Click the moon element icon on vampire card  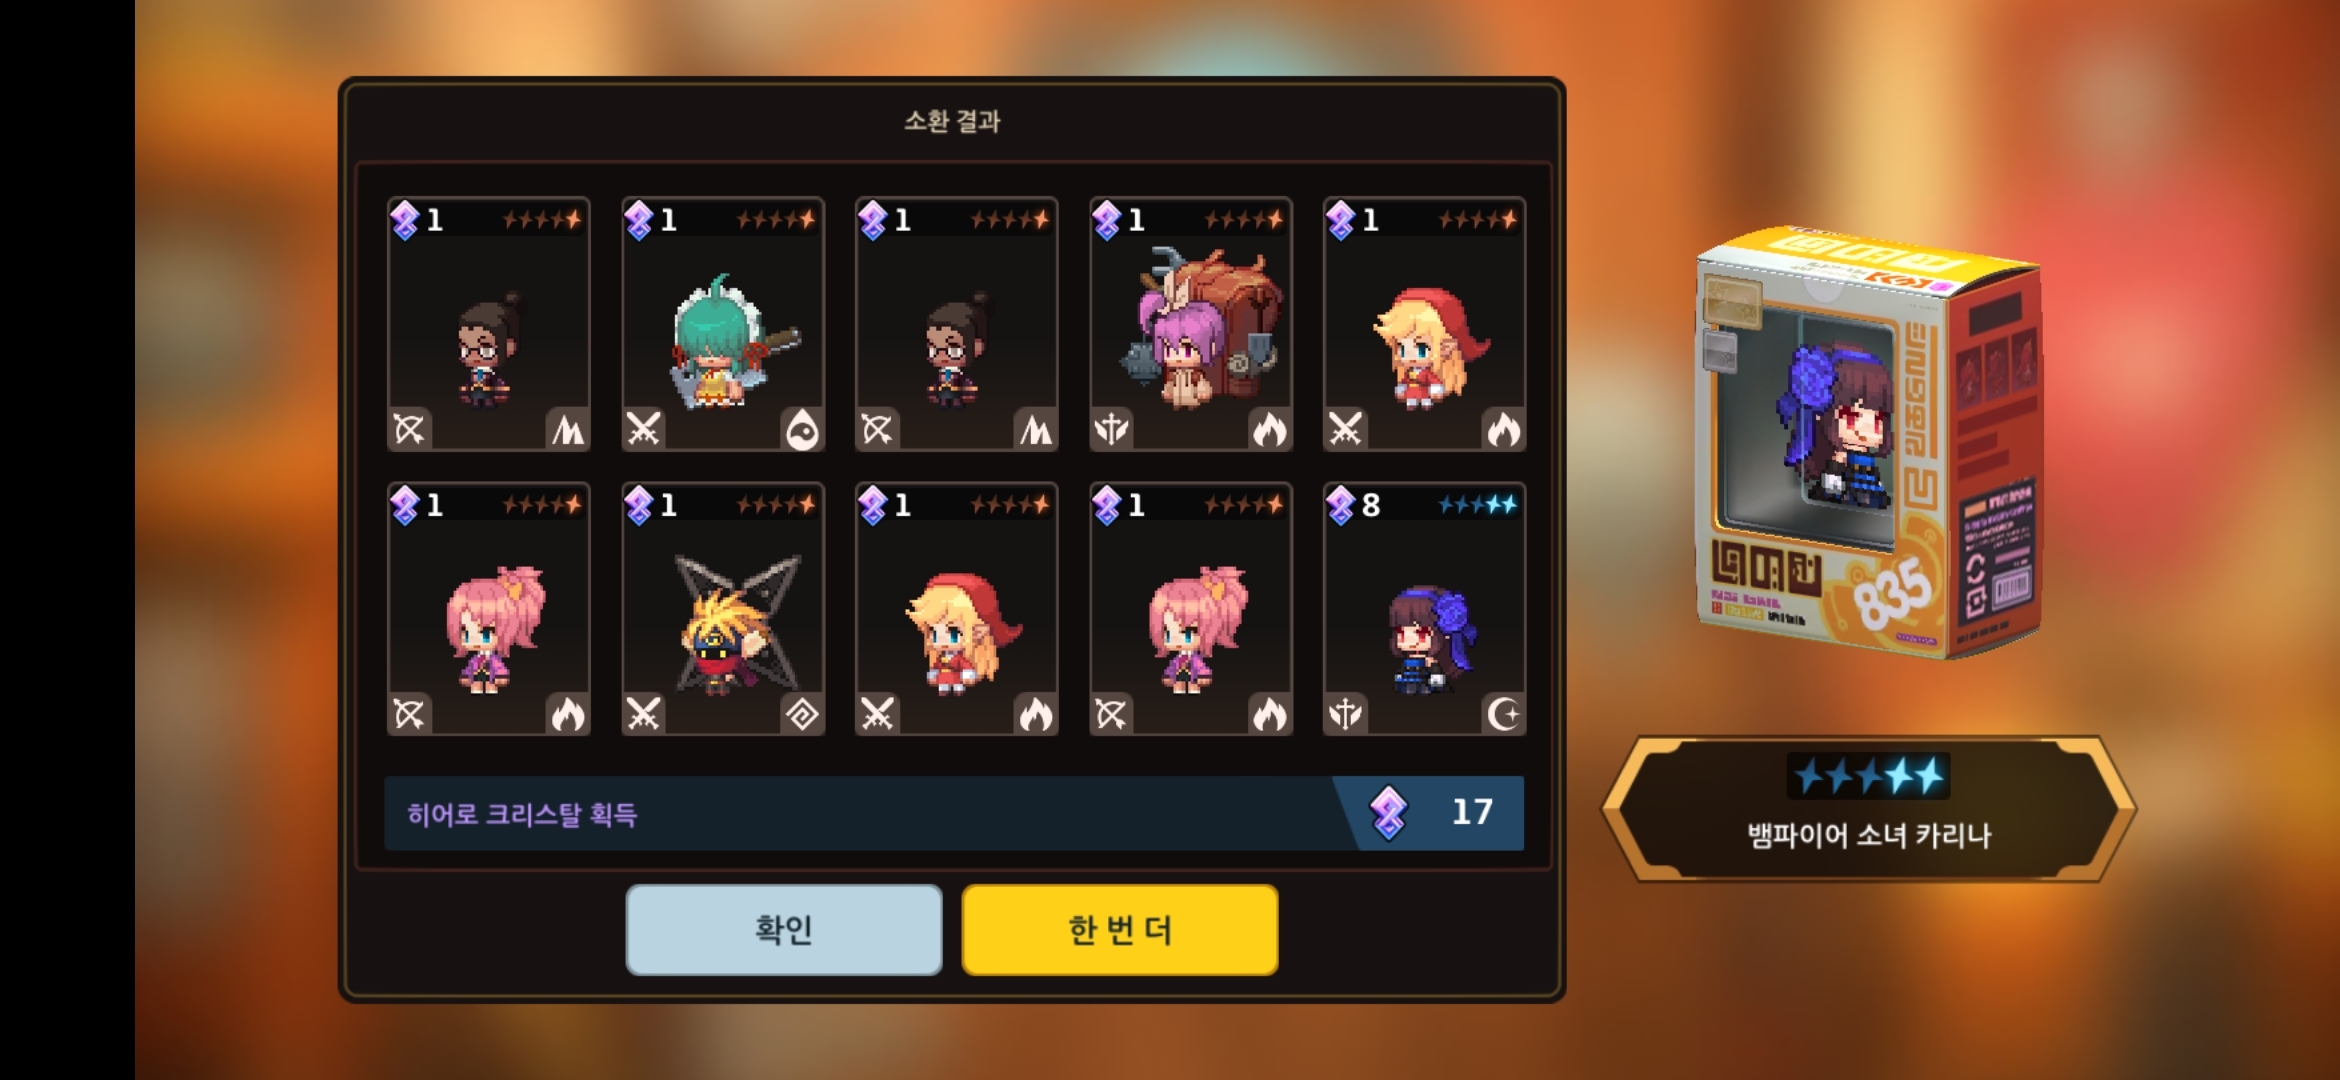point(1503,714)
